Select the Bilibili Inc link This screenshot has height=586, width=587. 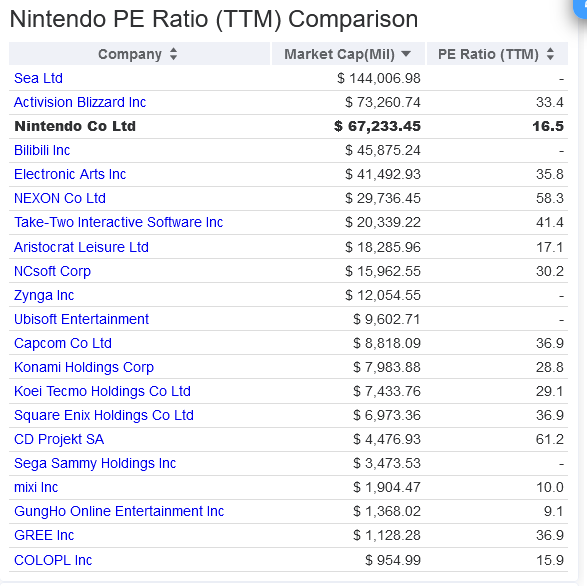point(42,150)
